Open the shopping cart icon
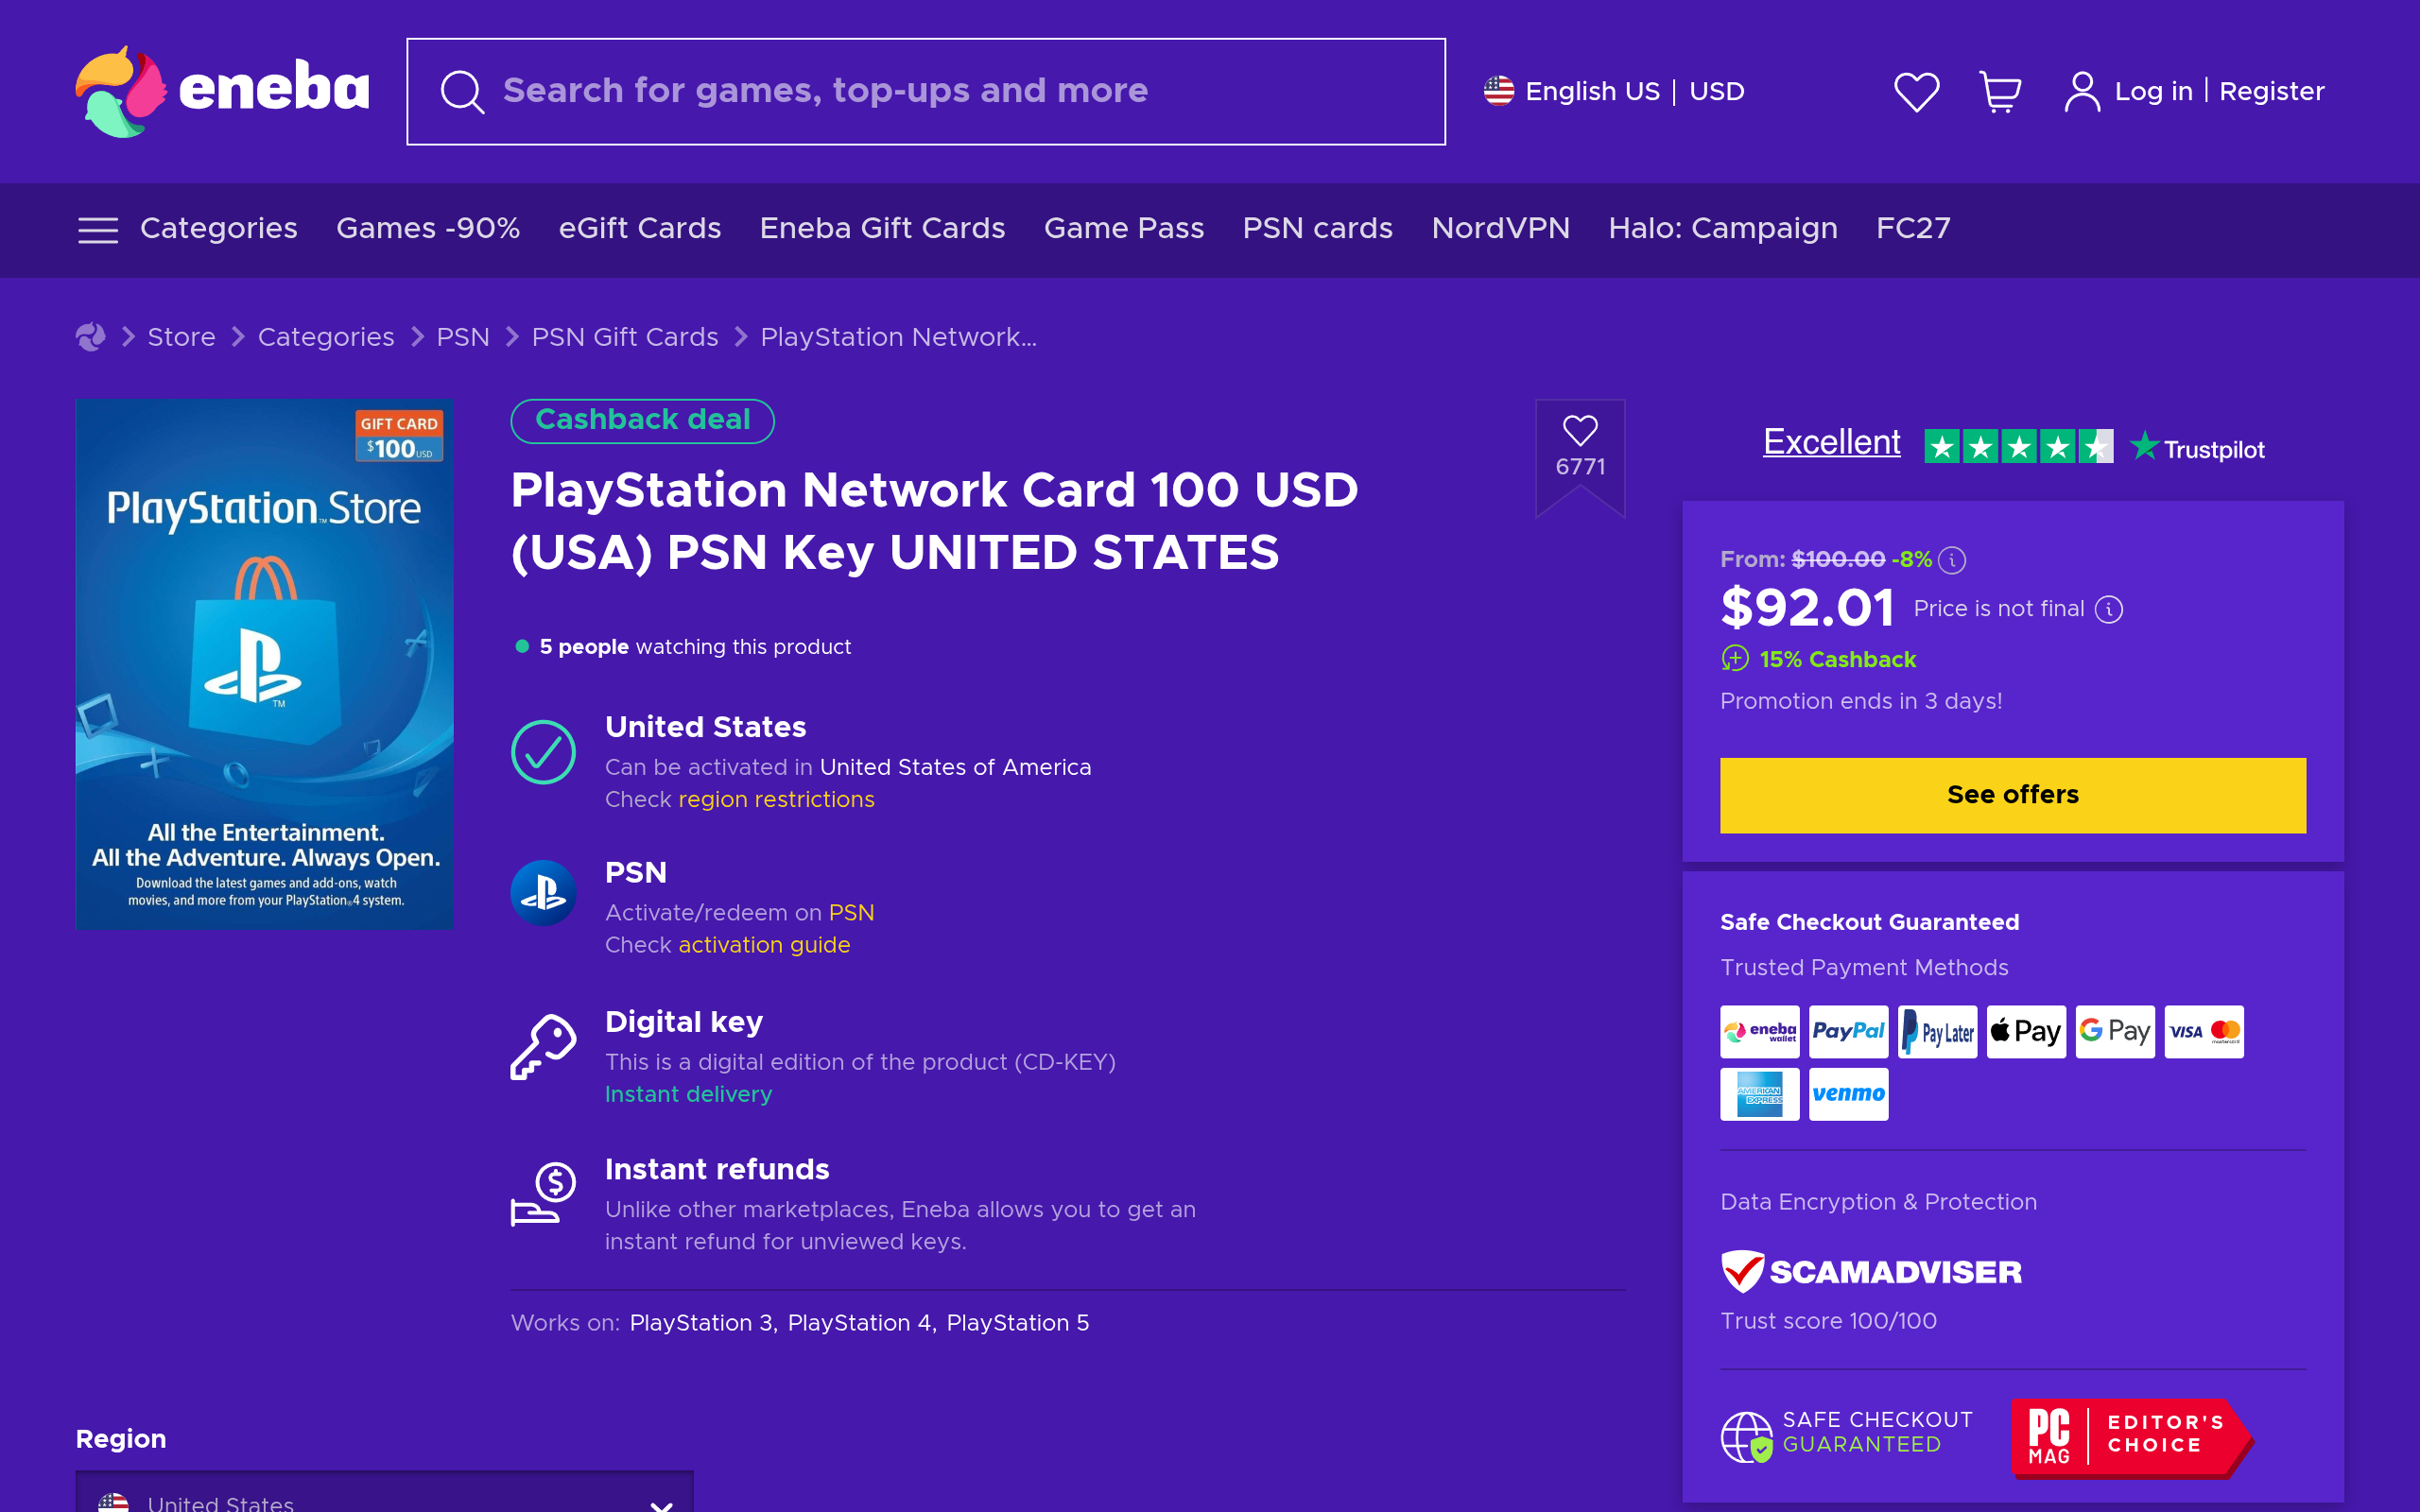The width and height of the screenshot is (2420, 1512). (2000, 92)
